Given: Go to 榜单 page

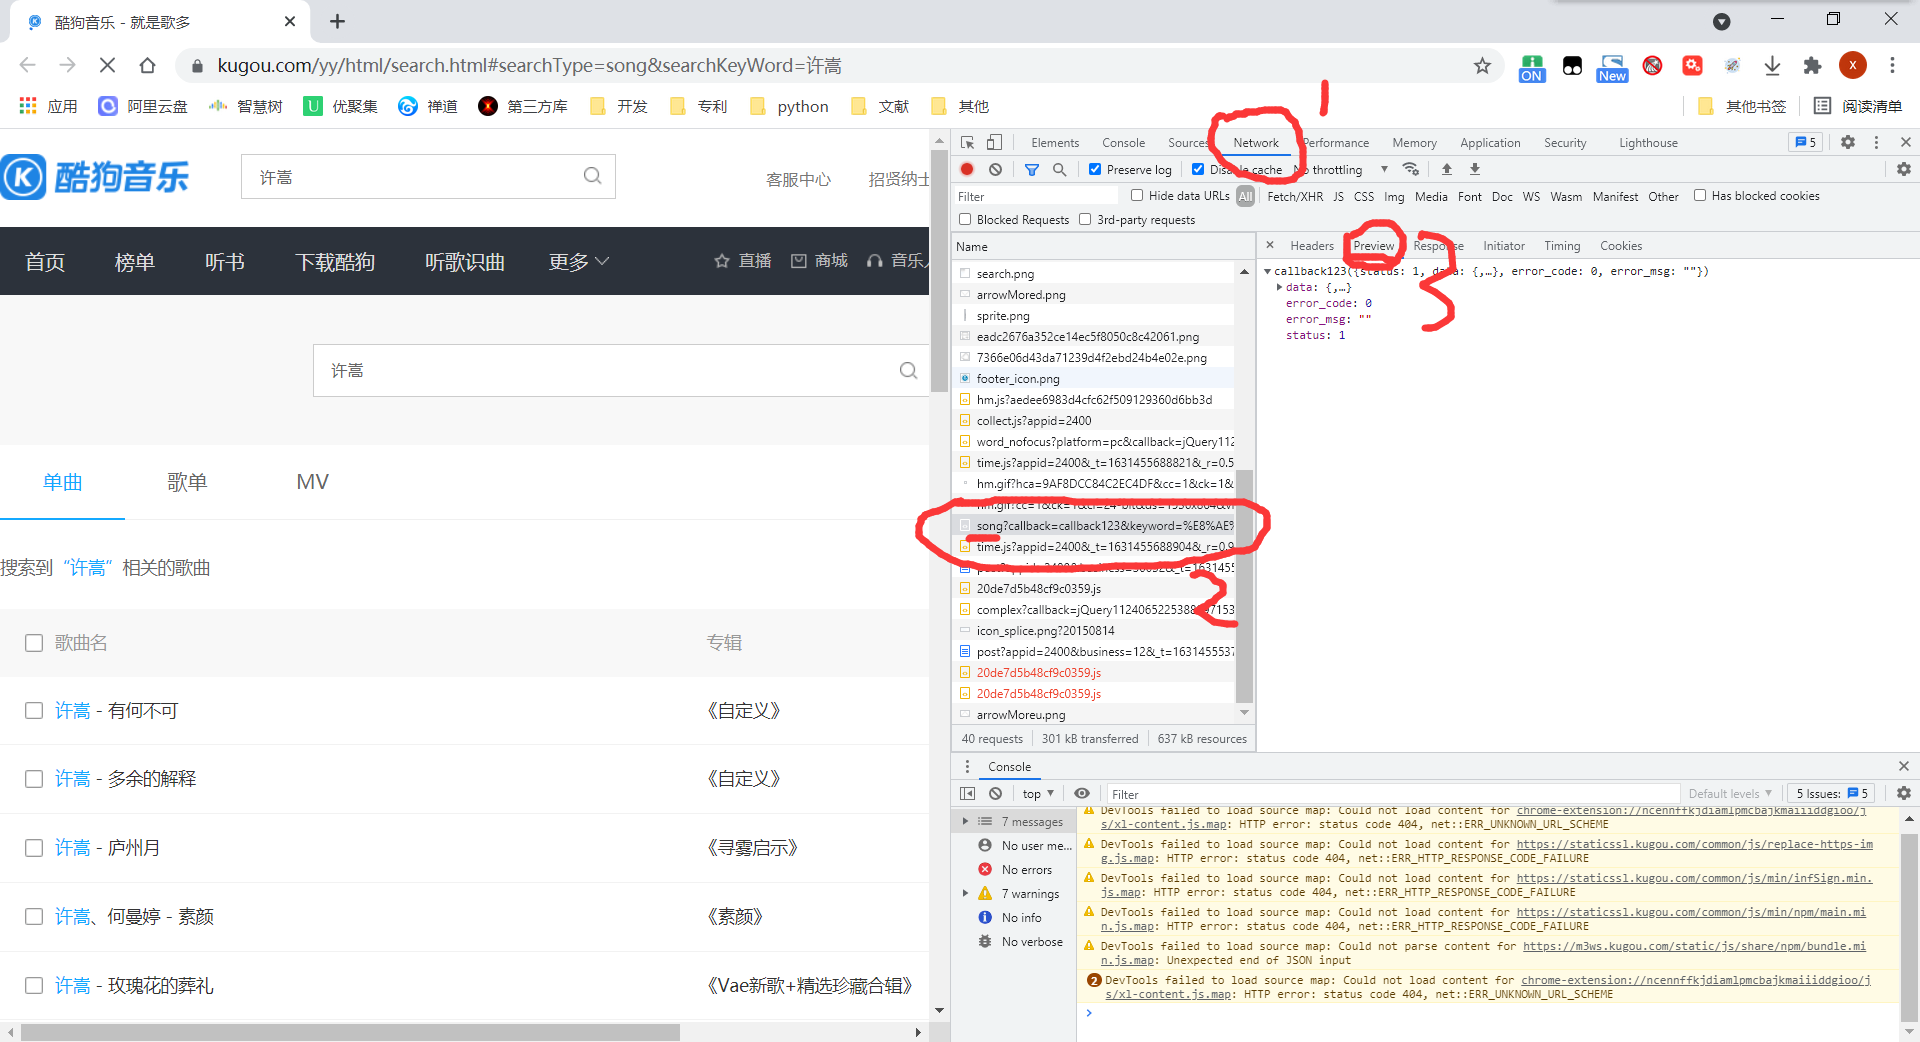Looking at the screenshot, I should pos(135,261).
